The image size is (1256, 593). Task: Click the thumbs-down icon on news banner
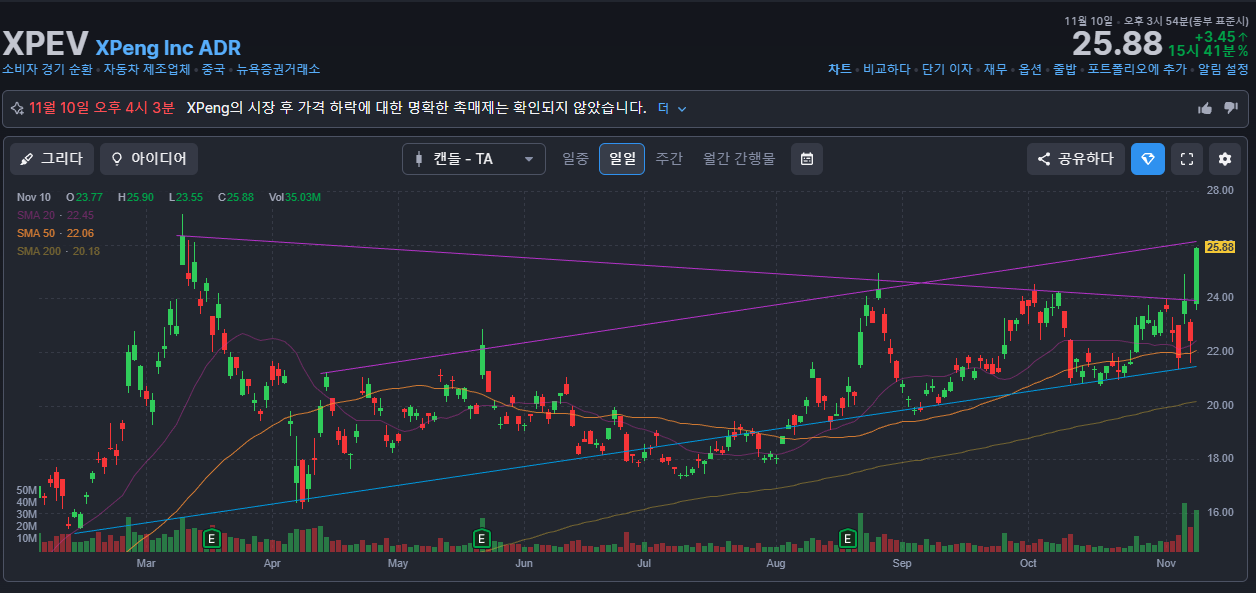[x=1231, y=108]
